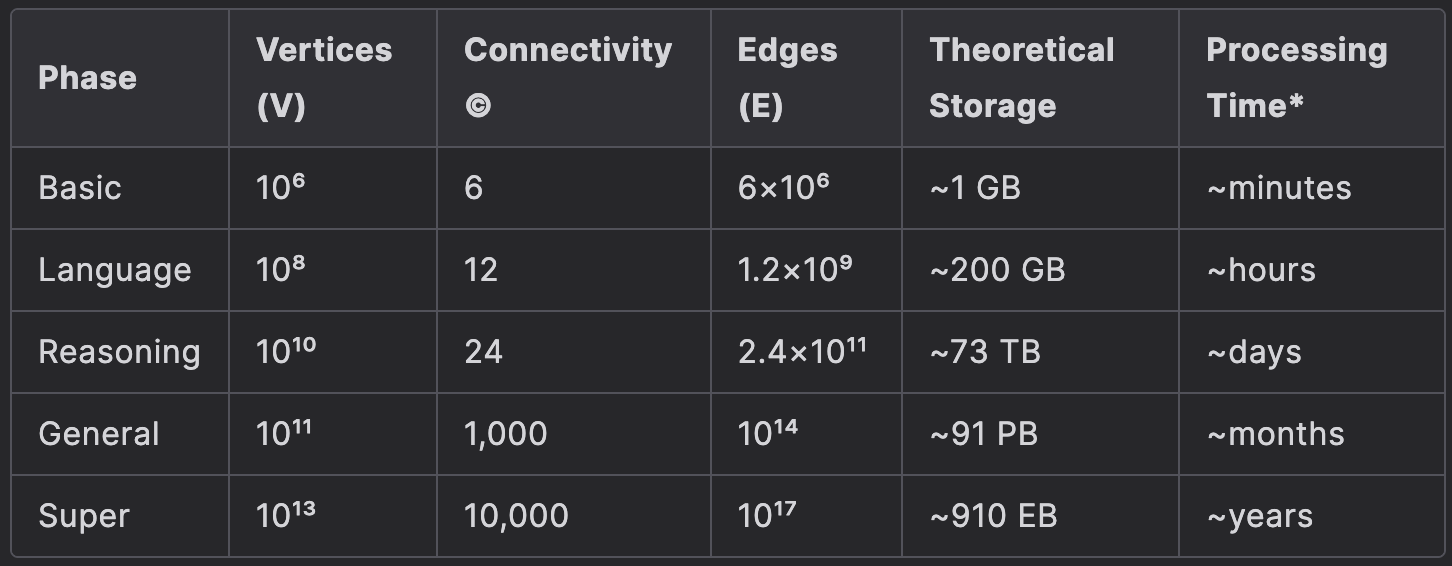
Task: Select the Language phase row label
Action: [115, 270]
